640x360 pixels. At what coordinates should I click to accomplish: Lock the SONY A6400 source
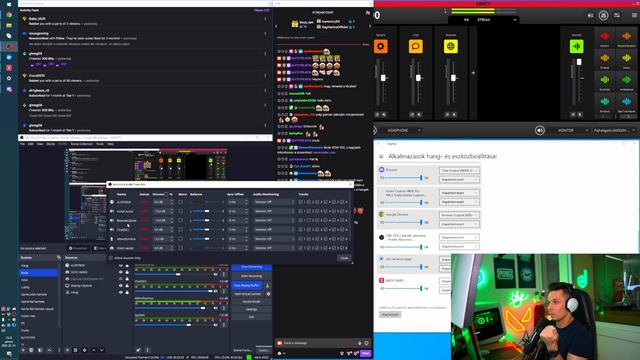pyautogui.click(x=127, y=272)
